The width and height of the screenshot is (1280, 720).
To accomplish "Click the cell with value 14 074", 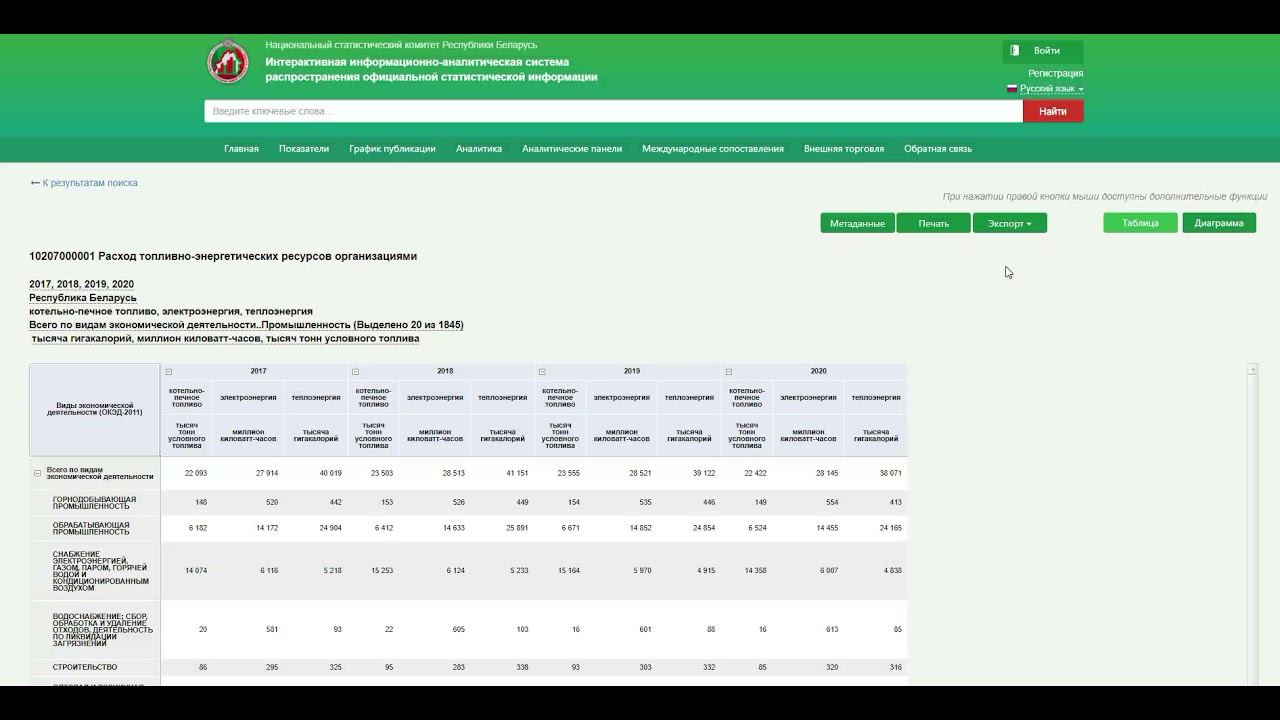I will 187,571.
